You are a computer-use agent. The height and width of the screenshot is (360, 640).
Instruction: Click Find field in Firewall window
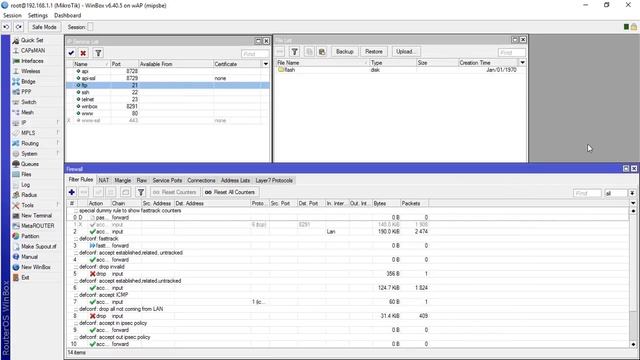[587, 193]
